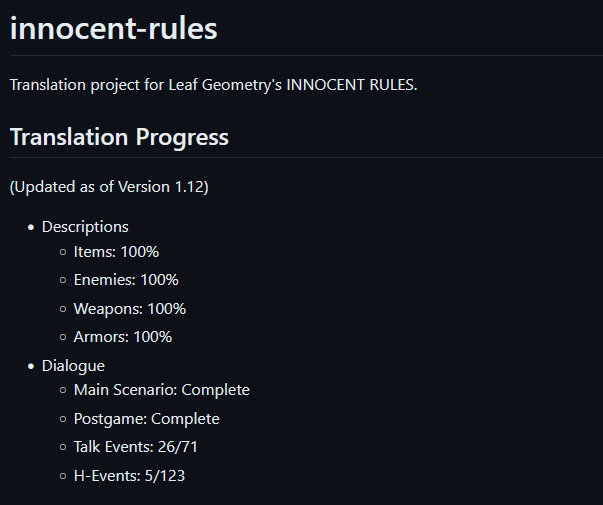This screenshot has height=505, width=603.
Task: Click the Leaf Geometry's text
Action: (225, 85)
